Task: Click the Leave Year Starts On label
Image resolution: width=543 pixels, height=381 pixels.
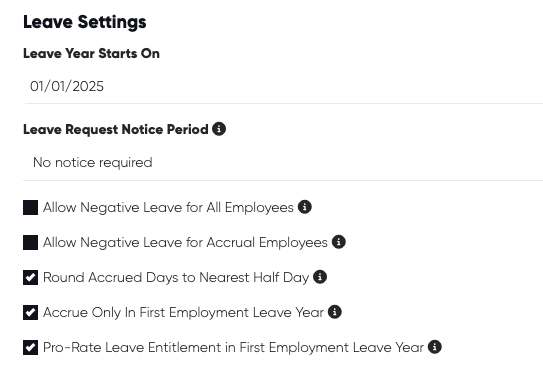Action: (91, 54)
